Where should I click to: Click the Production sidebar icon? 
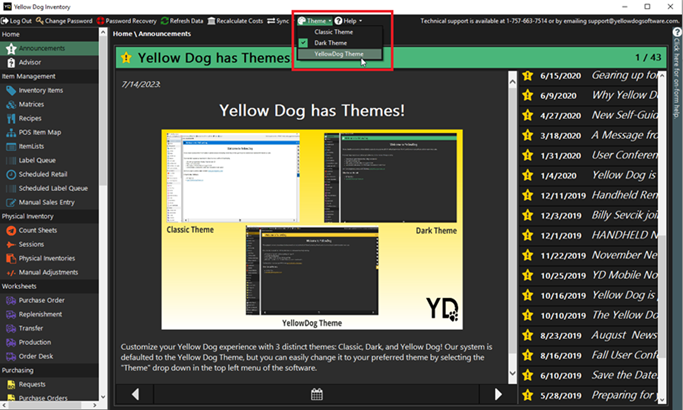click(11, 342)
